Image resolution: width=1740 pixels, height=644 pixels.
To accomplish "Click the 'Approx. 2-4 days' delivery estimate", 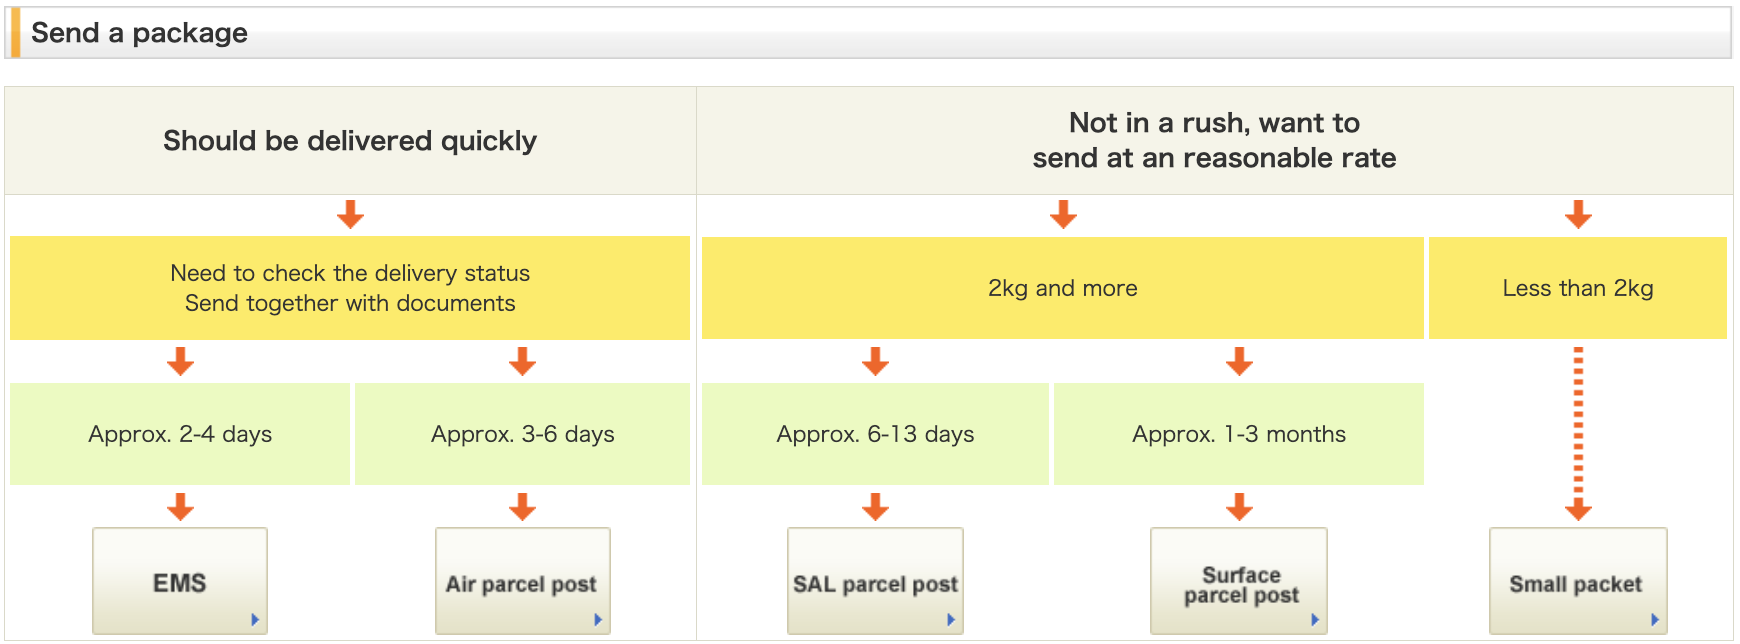I will (x=180, y=434).
